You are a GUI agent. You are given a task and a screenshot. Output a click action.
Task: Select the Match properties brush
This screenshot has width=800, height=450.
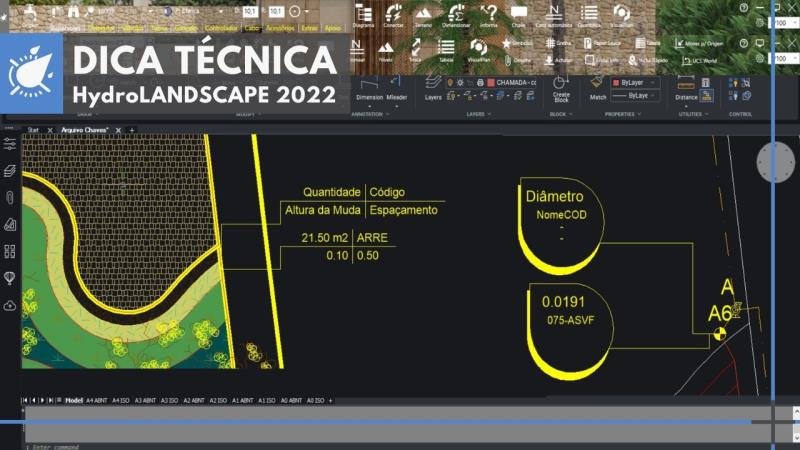597,88
